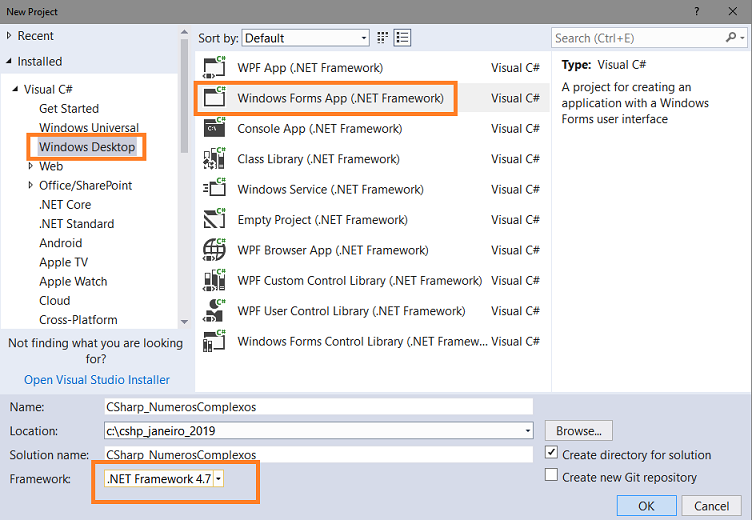Image resolution: width=752 pixels, height=520 pixels.
Task: Select WPF Custom Control Library template text
Action: (x=360, y=280)
